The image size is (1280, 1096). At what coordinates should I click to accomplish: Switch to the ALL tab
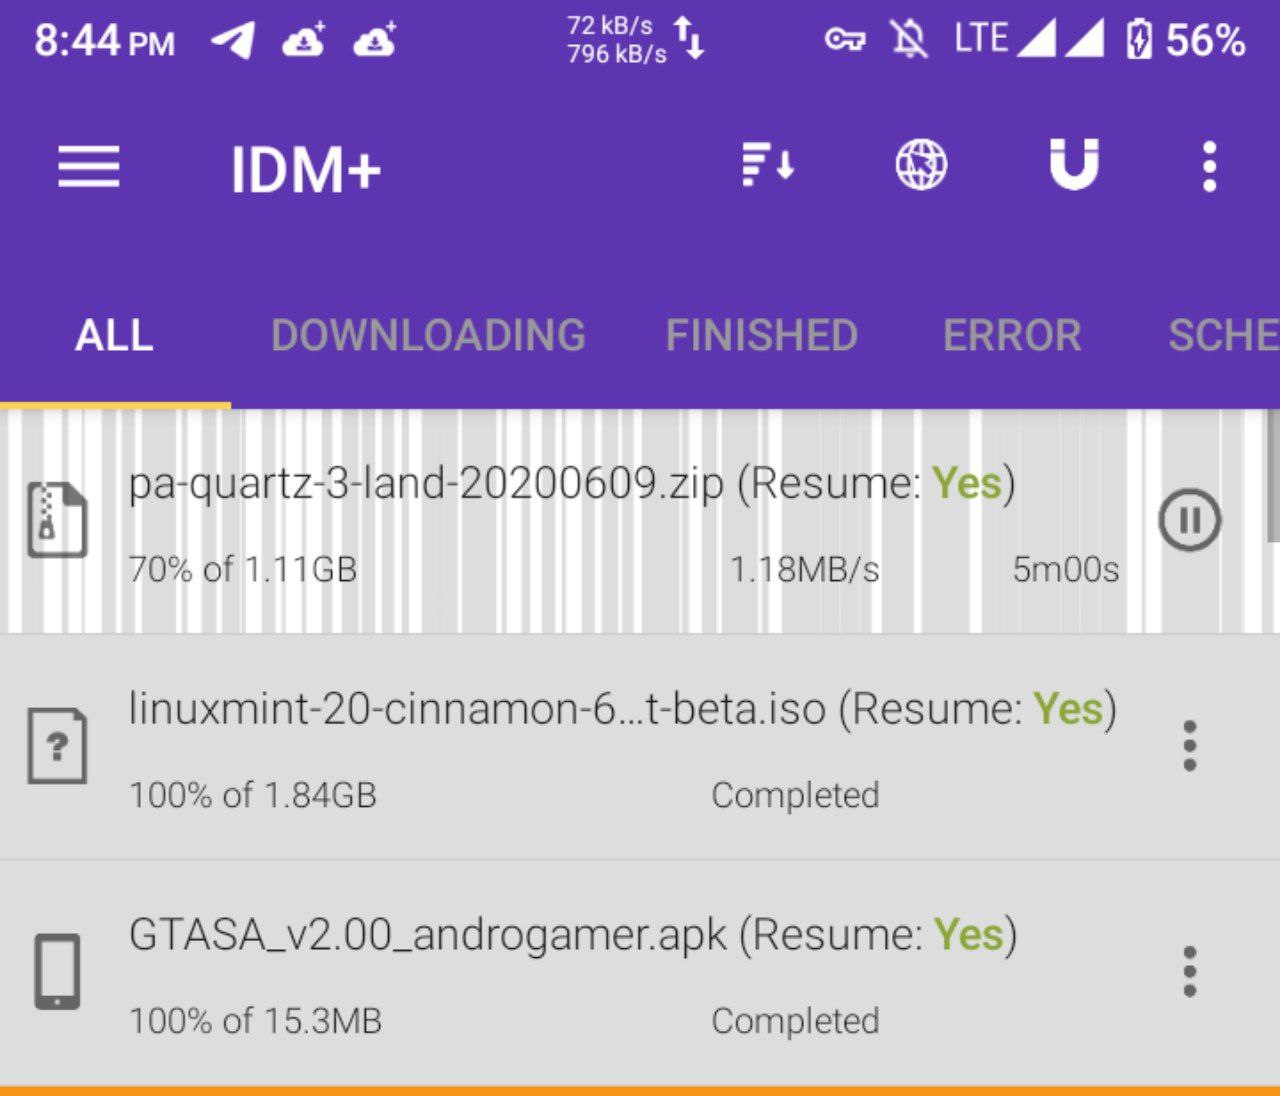114,335
